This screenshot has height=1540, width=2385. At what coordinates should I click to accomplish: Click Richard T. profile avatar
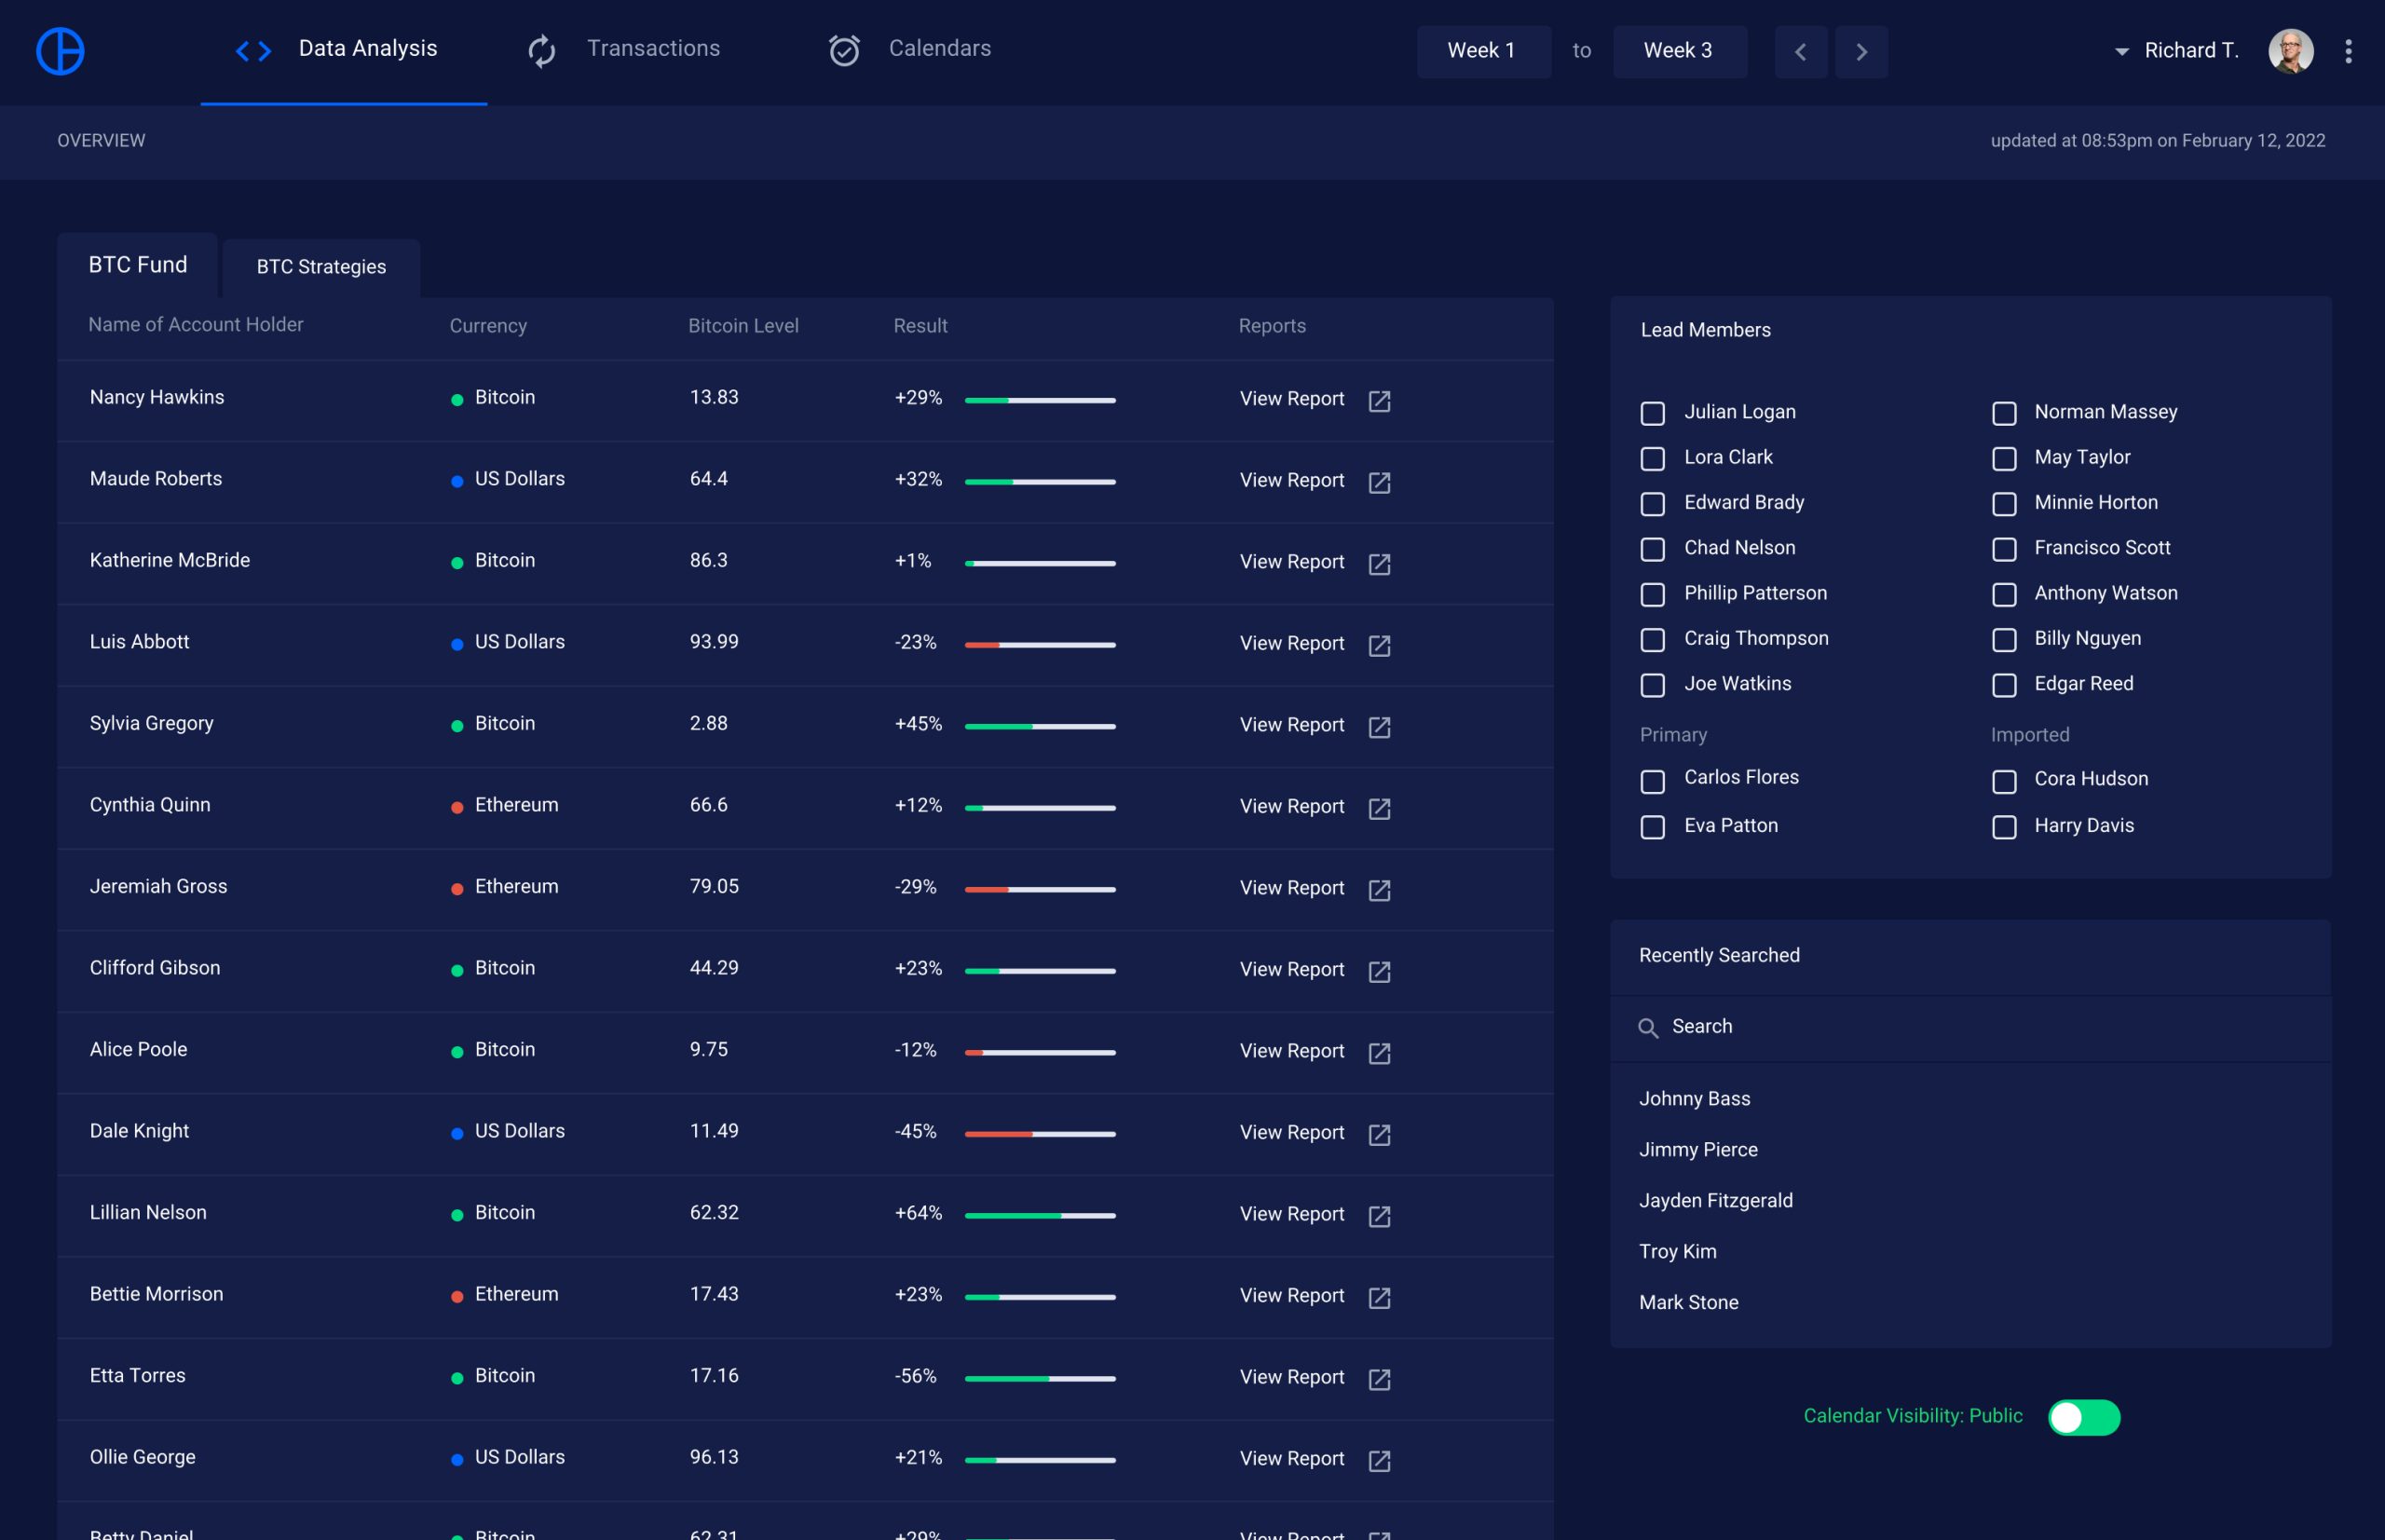tap(2290, 51)
